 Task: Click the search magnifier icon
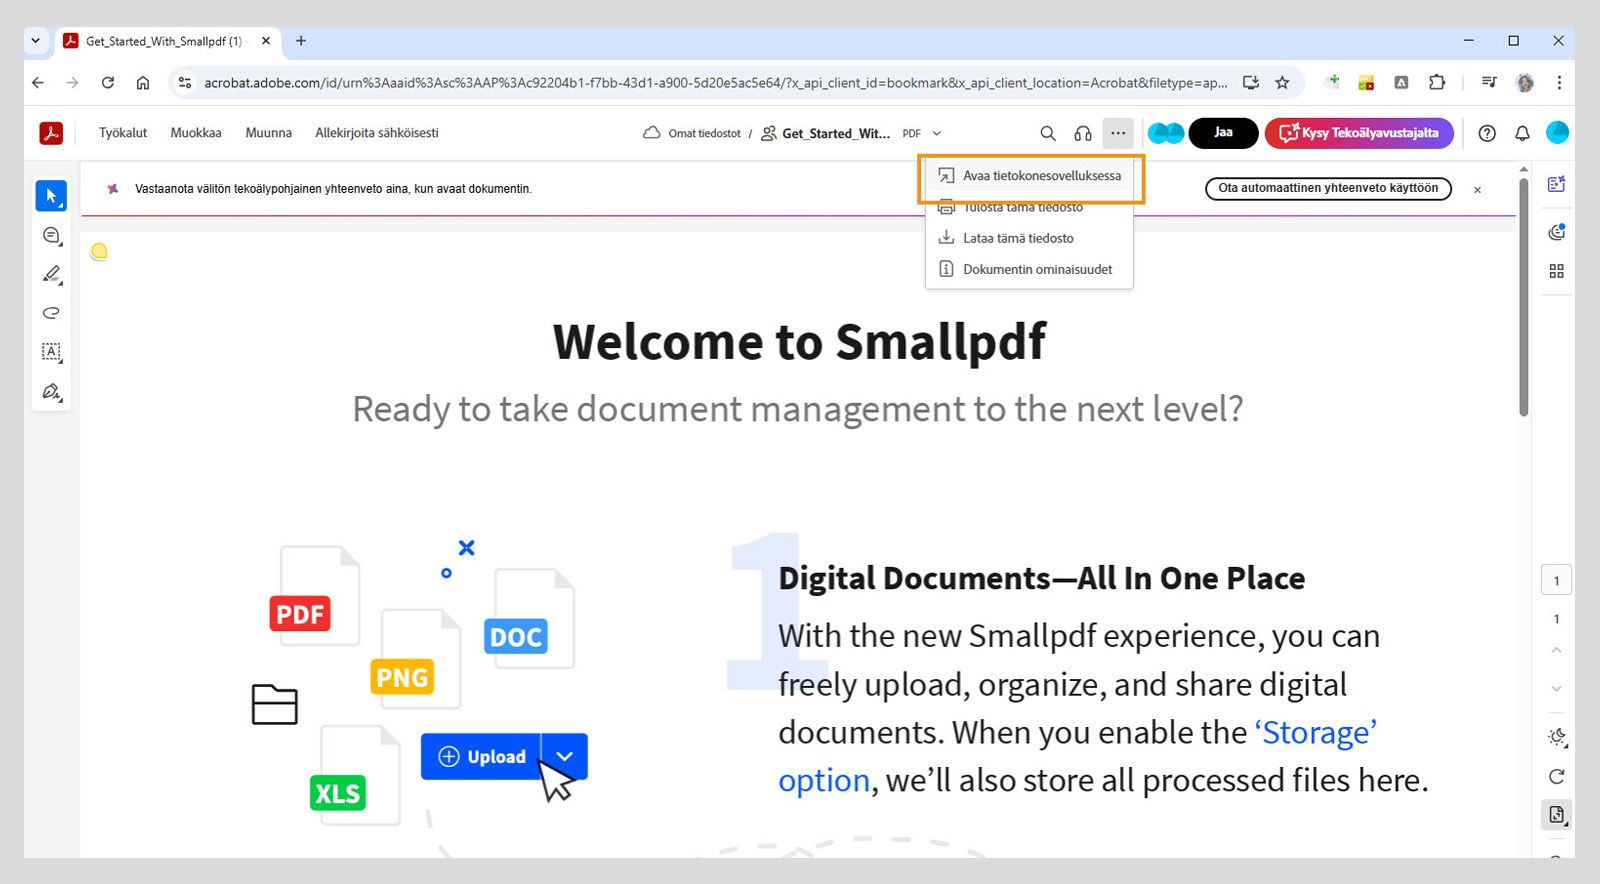click(x=1048, y=133)
